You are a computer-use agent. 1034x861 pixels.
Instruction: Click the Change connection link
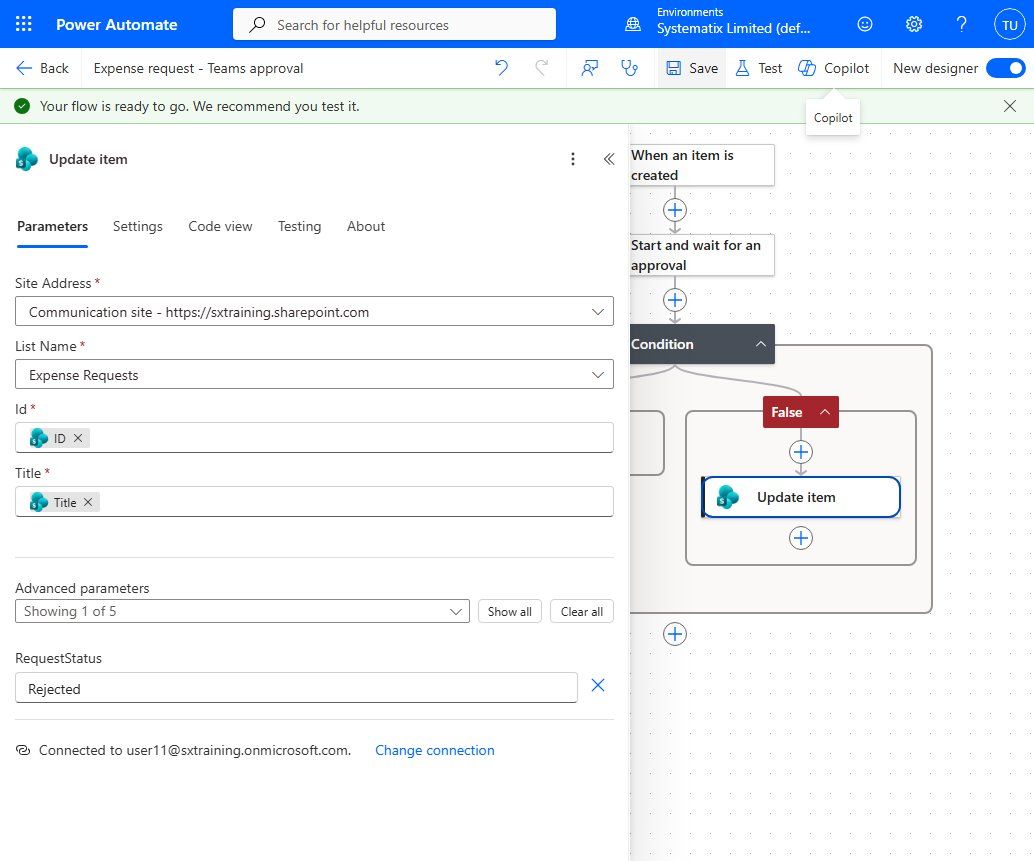(435, 750)
